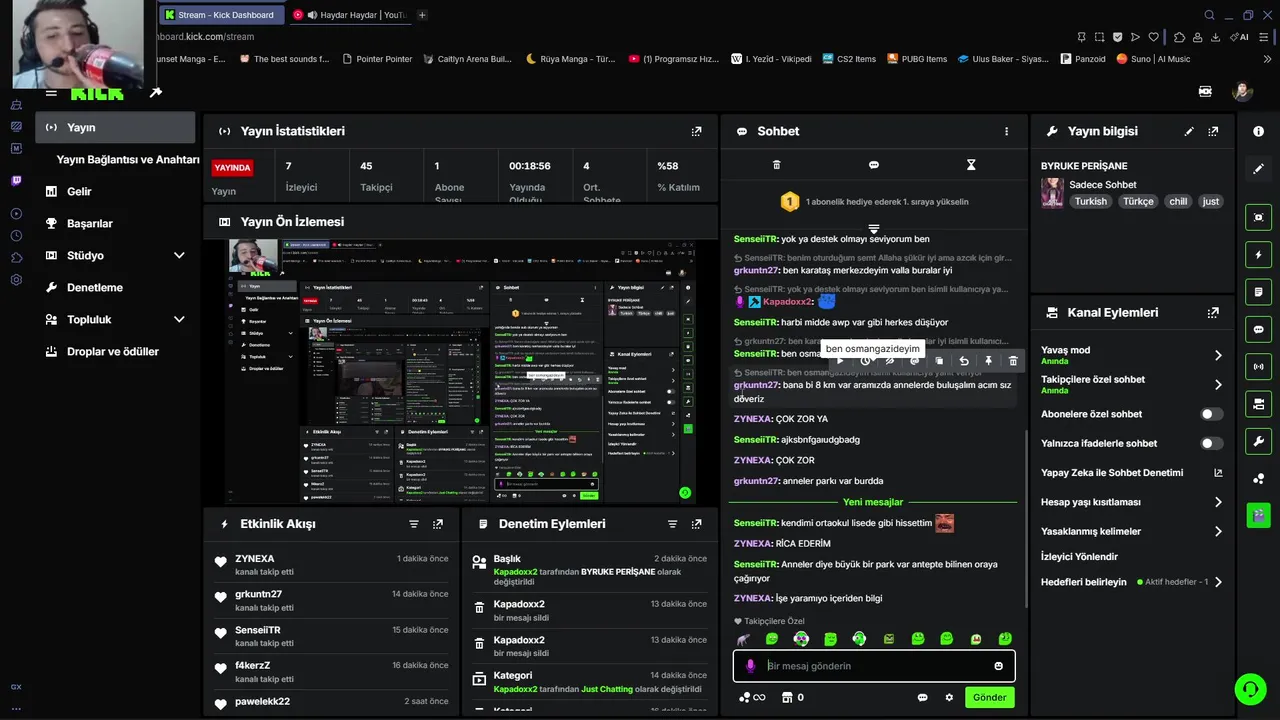This screenshot has height=720, width=1280.
Task: Open the profile avatar in Kick header
Action: coord(1242,91)
